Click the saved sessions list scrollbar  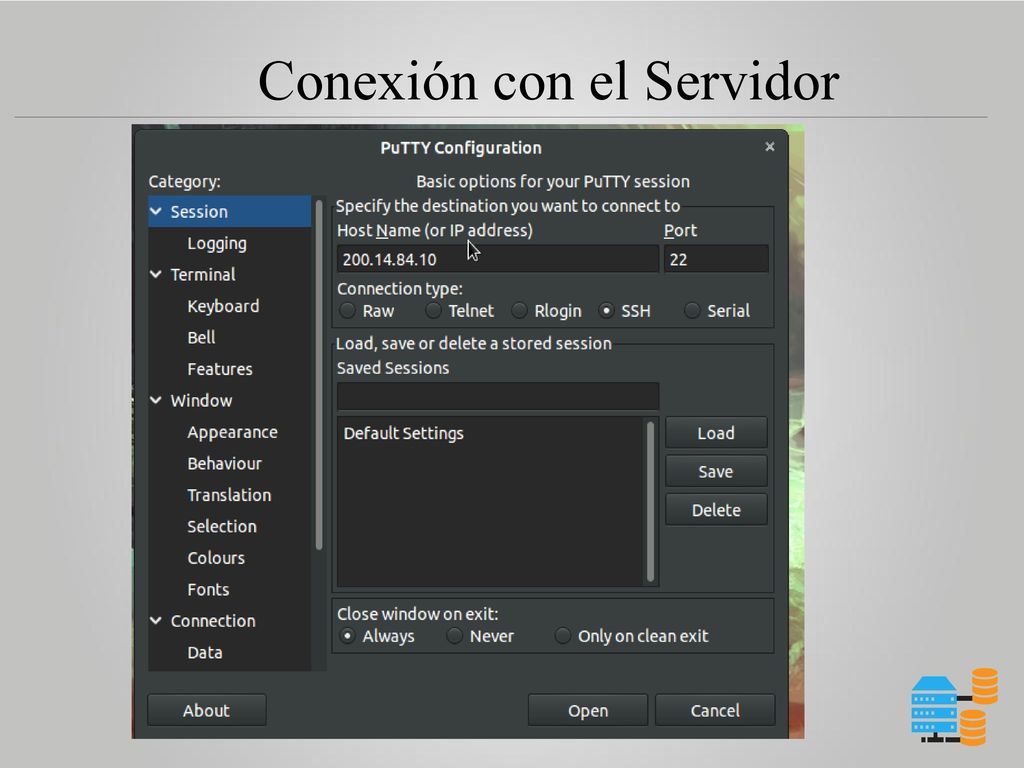click(x=650, y=502)
